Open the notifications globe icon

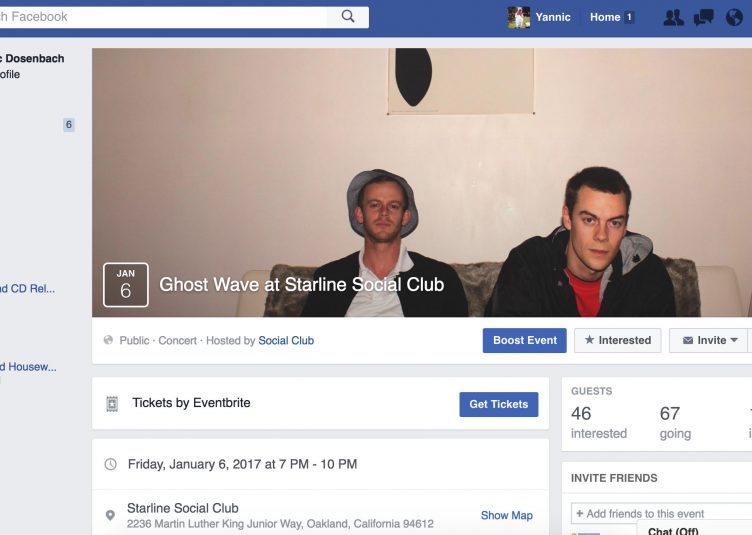(734, 18)
